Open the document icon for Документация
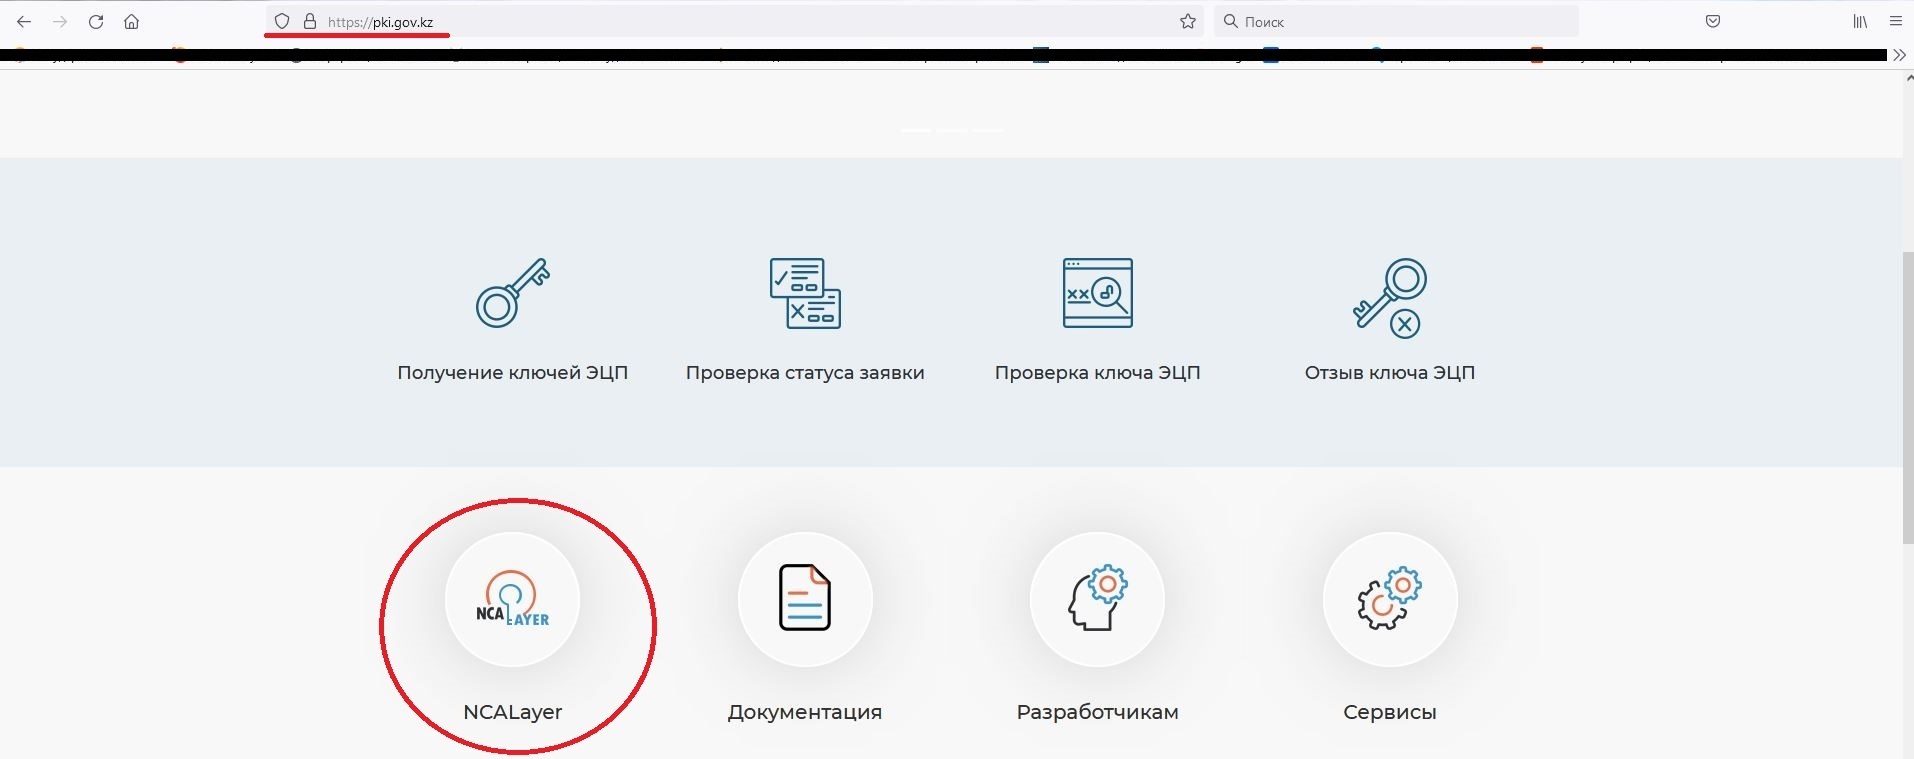This screenshot has height=759, width=1914. coord(805,599)
